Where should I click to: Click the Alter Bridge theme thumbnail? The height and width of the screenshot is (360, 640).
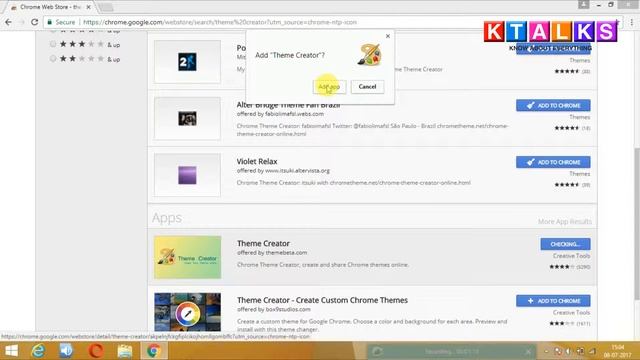[187, 118]
